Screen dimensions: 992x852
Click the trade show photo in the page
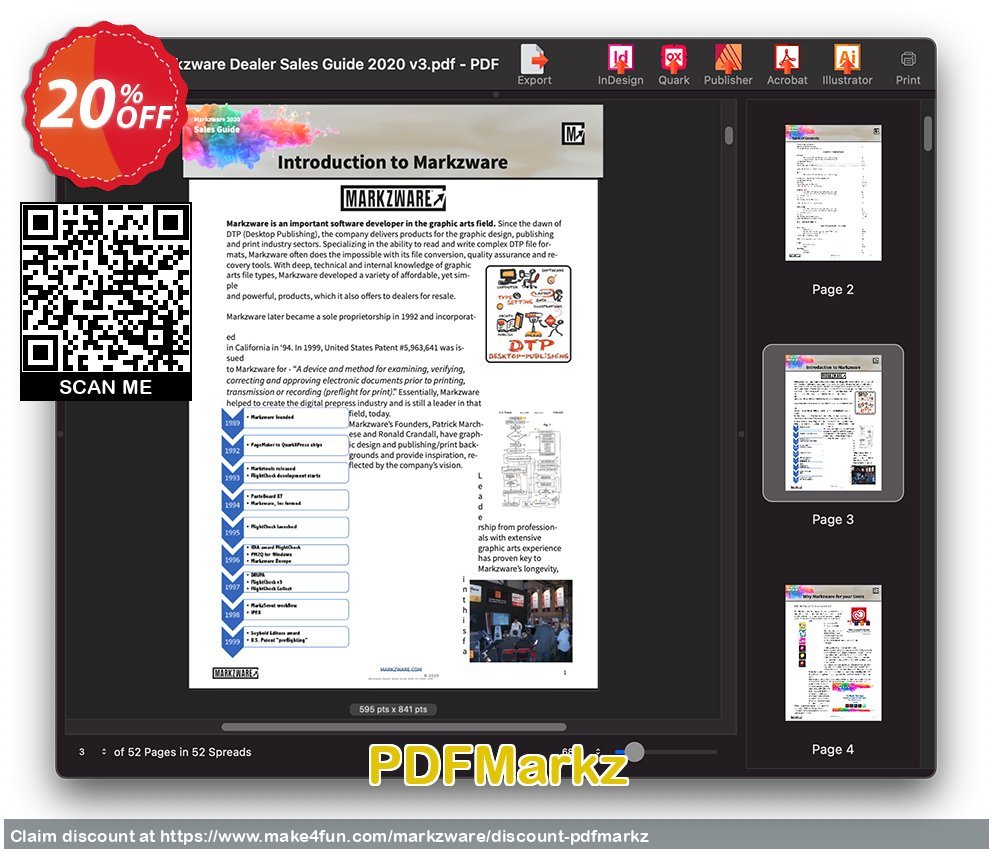click(x=521, y=620)
